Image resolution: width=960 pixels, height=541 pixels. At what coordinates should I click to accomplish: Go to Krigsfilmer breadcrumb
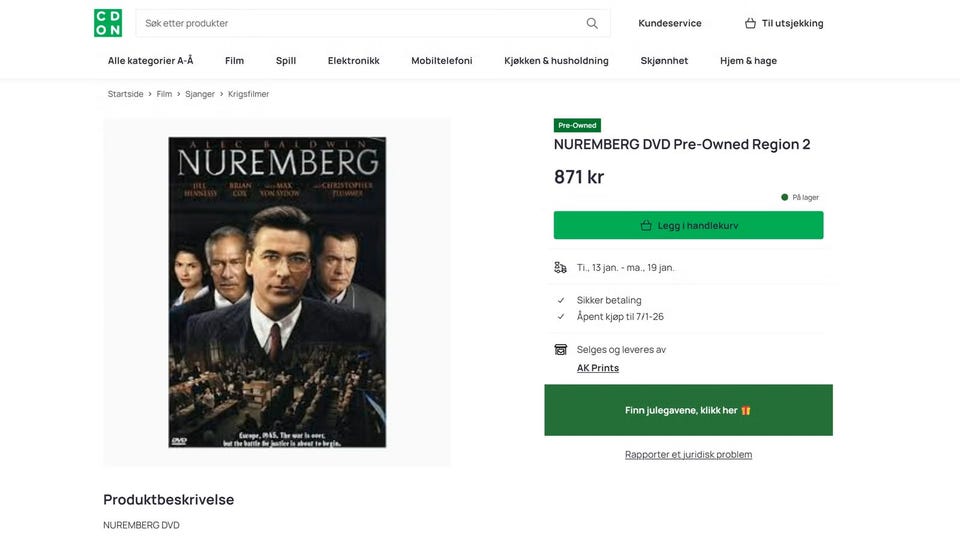[x=249, y=94]
